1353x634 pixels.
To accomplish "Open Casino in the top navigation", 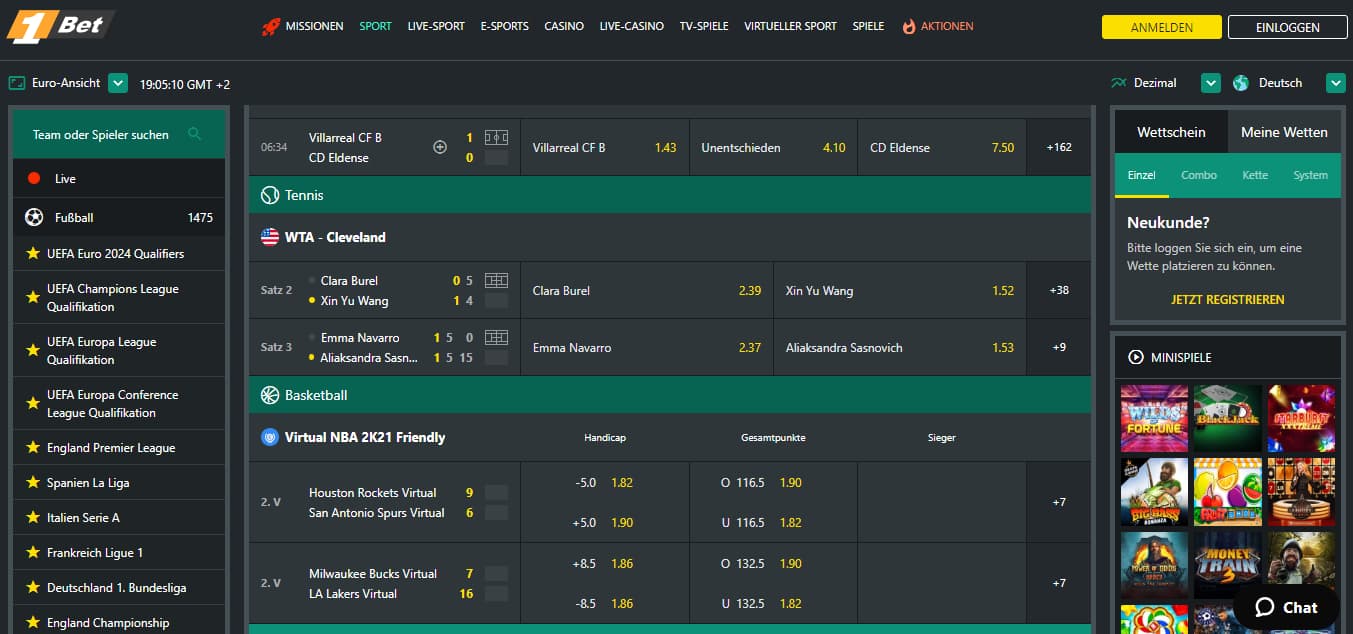I will 564,26.
